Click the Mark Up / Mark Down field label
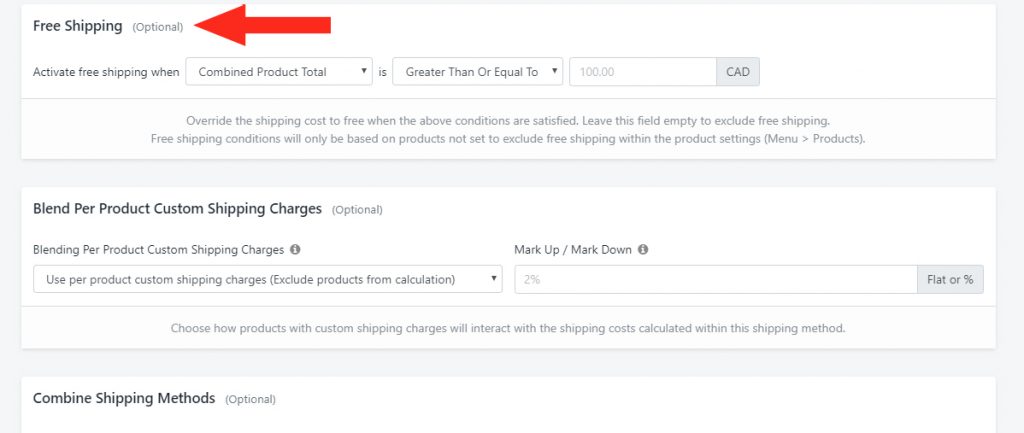The image size is (1024, 433). [x=573, y=249]
